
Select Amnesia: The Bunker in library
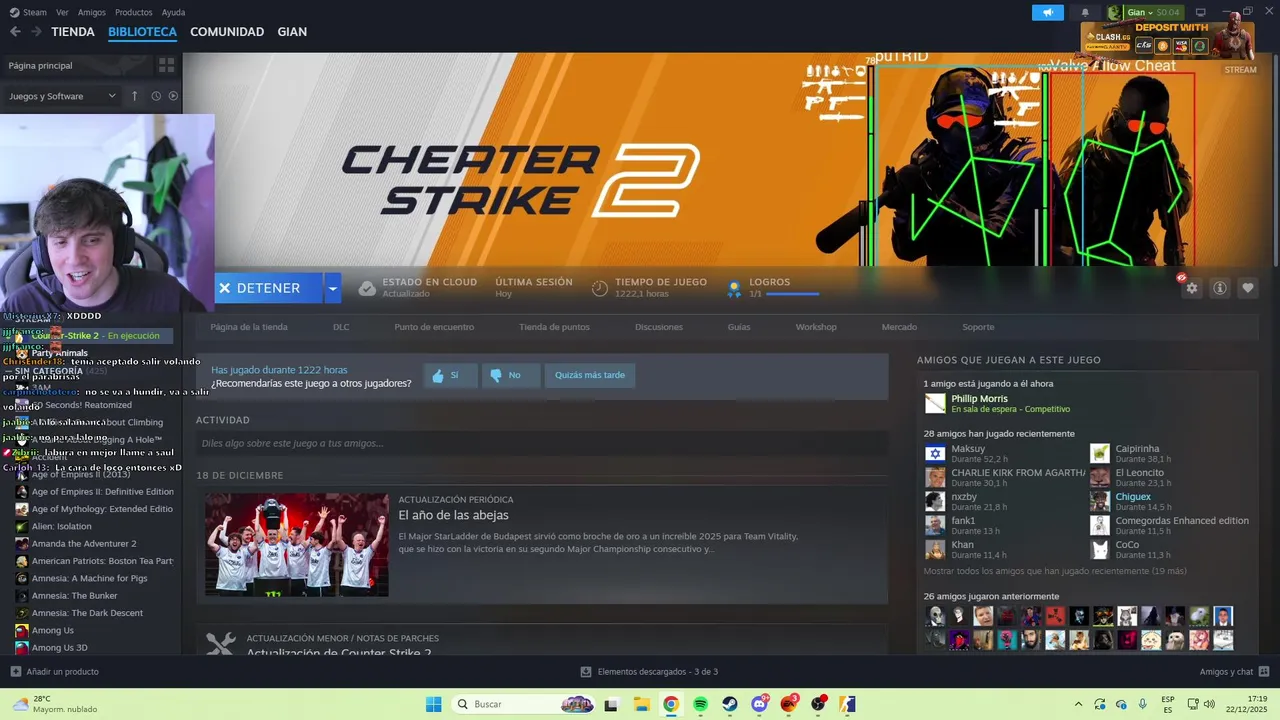pos(74,595)
